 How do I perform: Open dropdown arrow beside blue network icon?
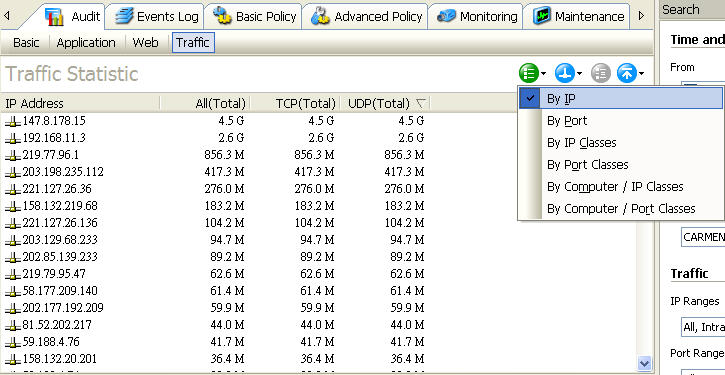point(579,74)
